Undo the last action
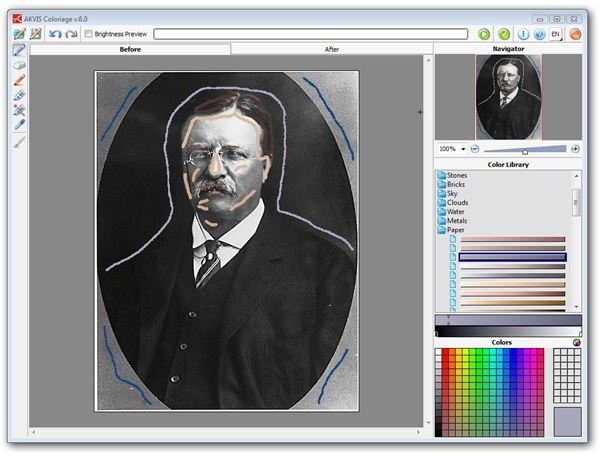This screenshot has height=456, width=600. click(55, 34)
